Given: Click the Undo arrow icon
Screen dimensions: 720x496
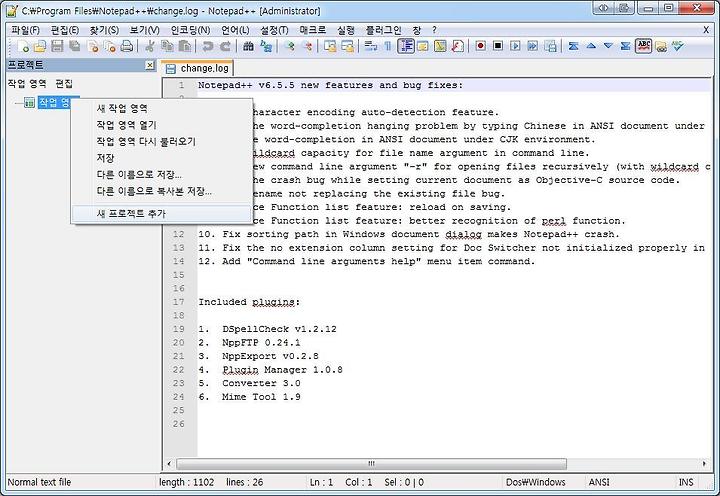Looking at the screenshot, I should 208,46.
